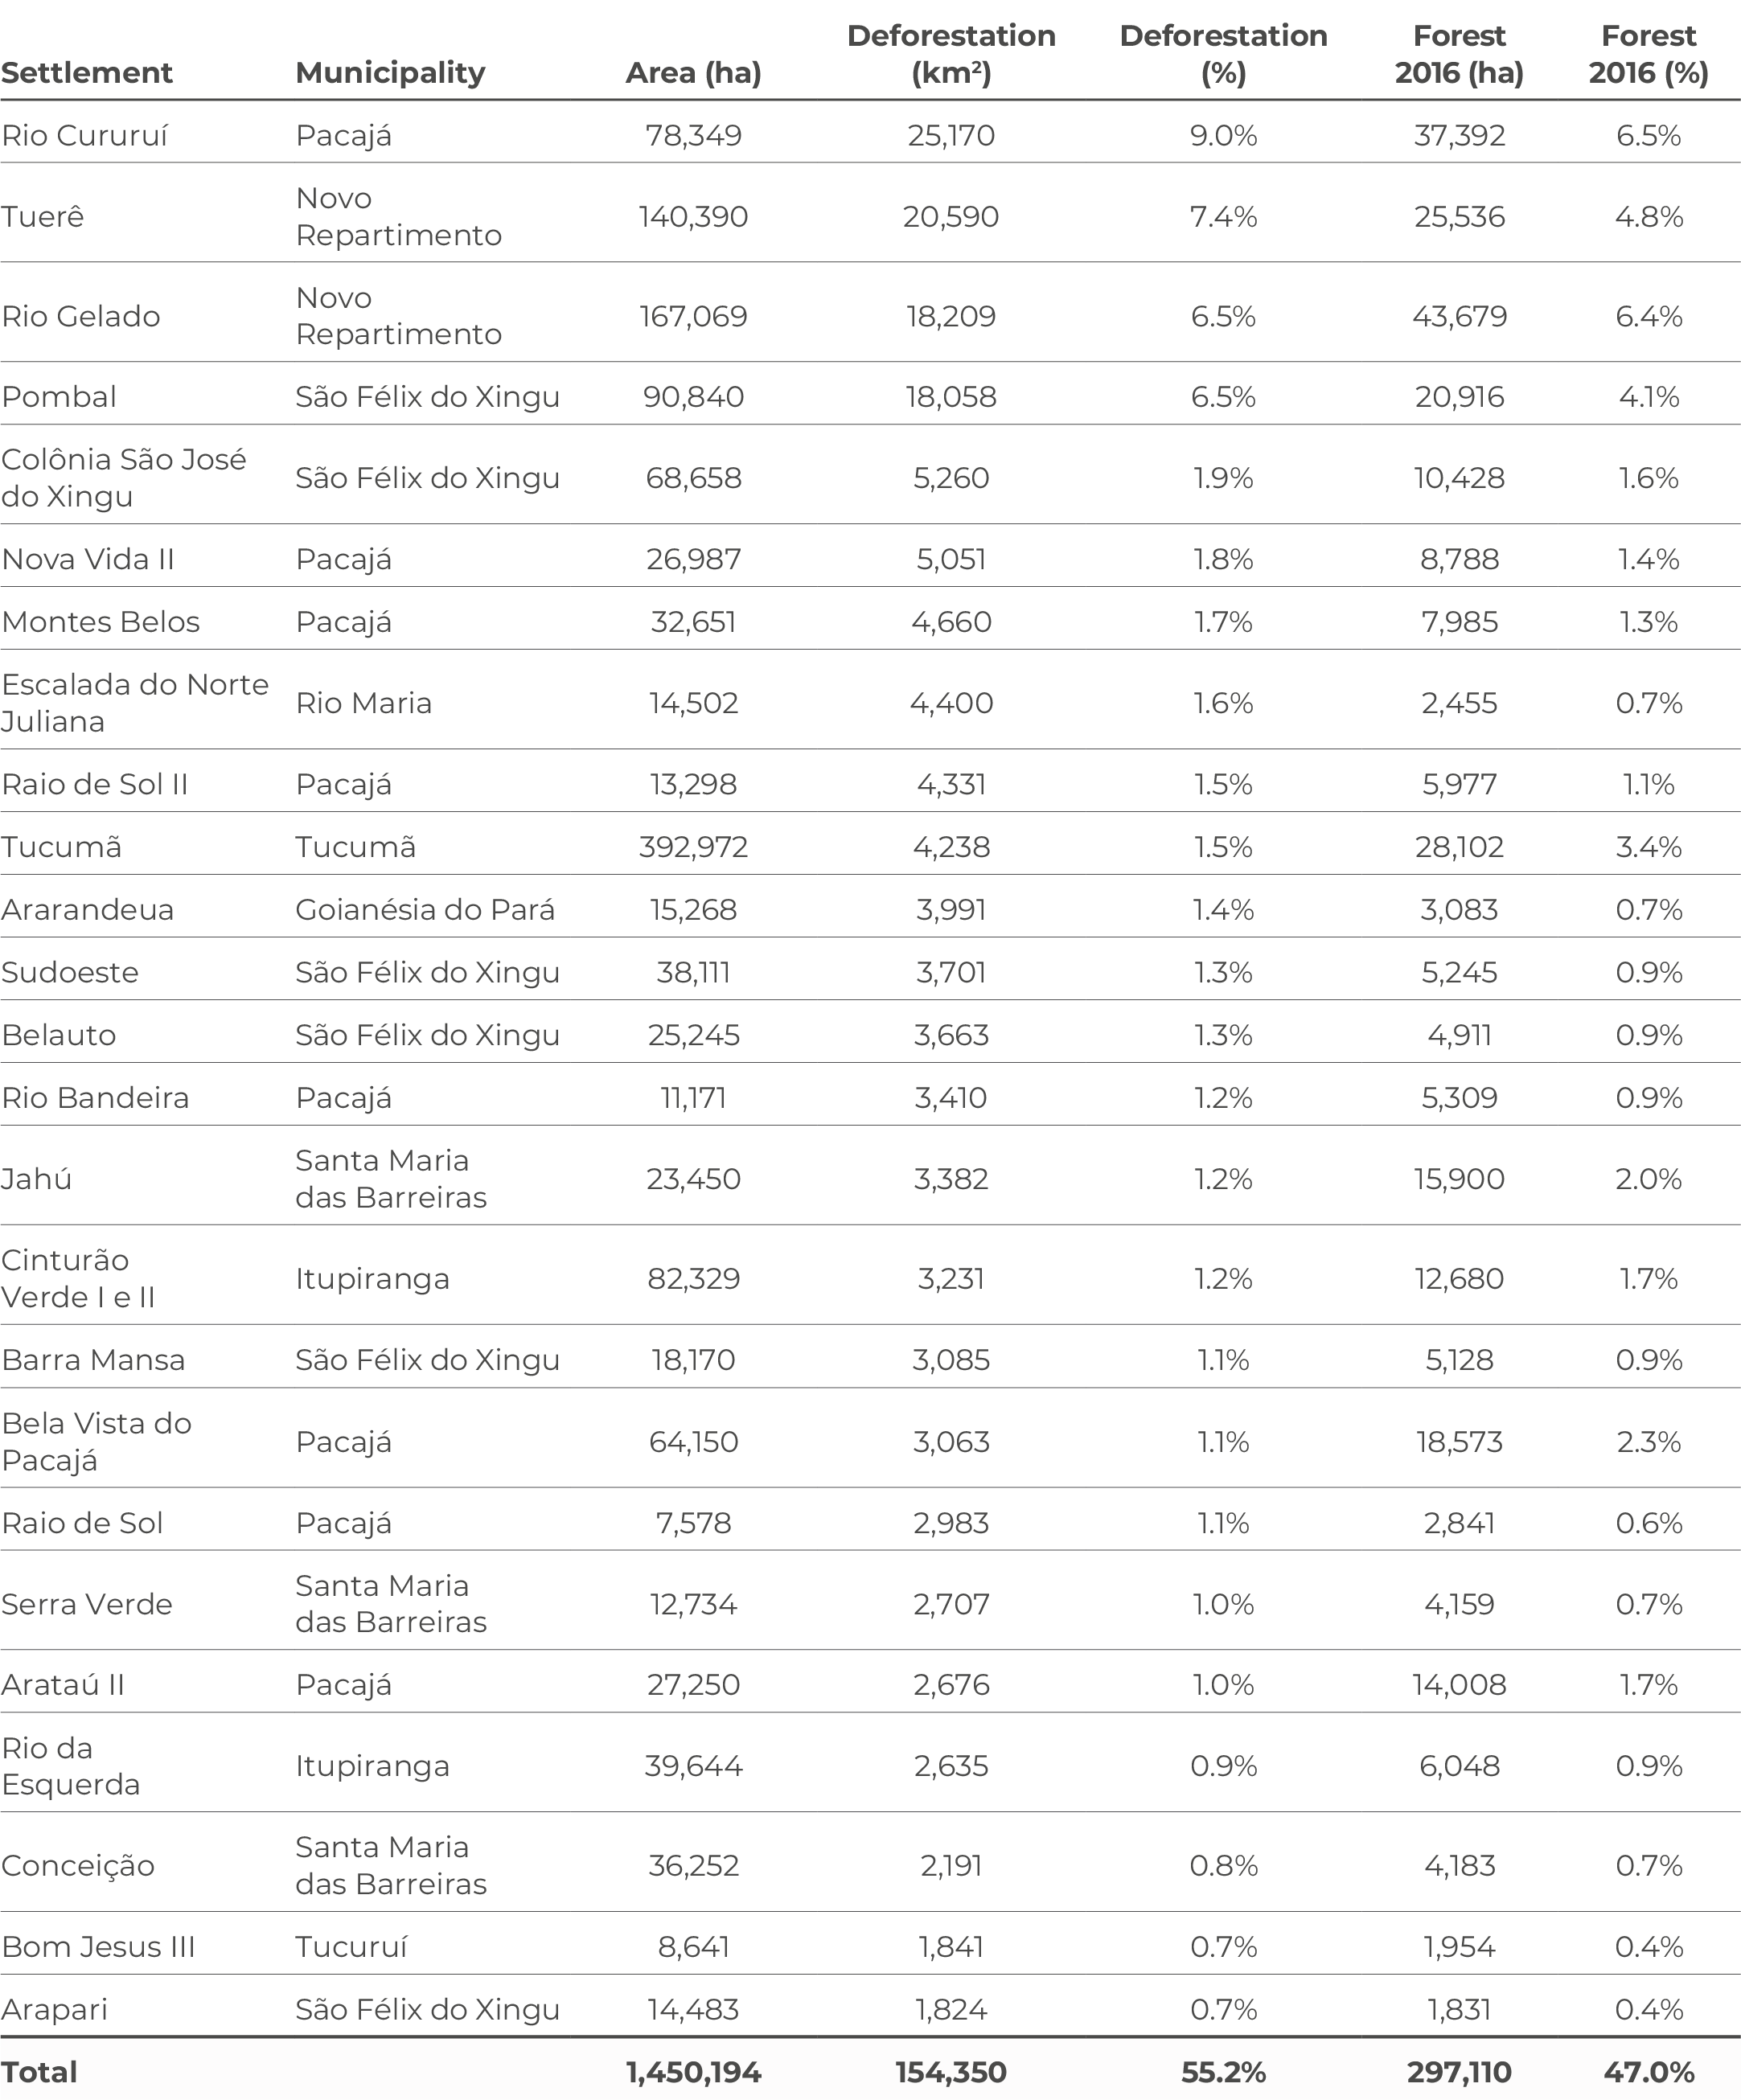Click total forest percent 47.0%

pyautogui.click(x=1648, y=2072)
